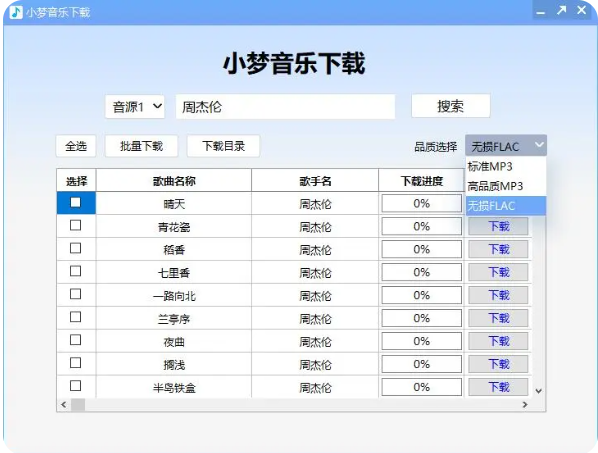The width and height of the screenshot is (598, 453).
Task: Tick the checkbox for 半岛铁盒
Action: (76, 386)
